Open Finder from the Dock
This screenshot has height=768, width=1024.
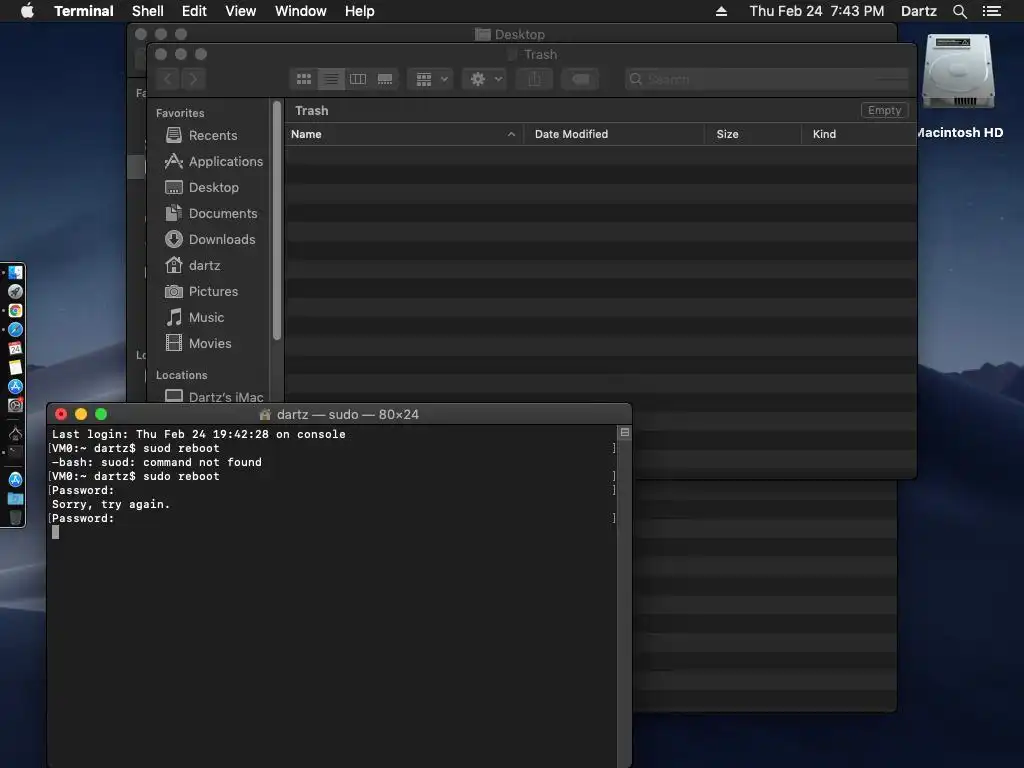tap(15, 272)
